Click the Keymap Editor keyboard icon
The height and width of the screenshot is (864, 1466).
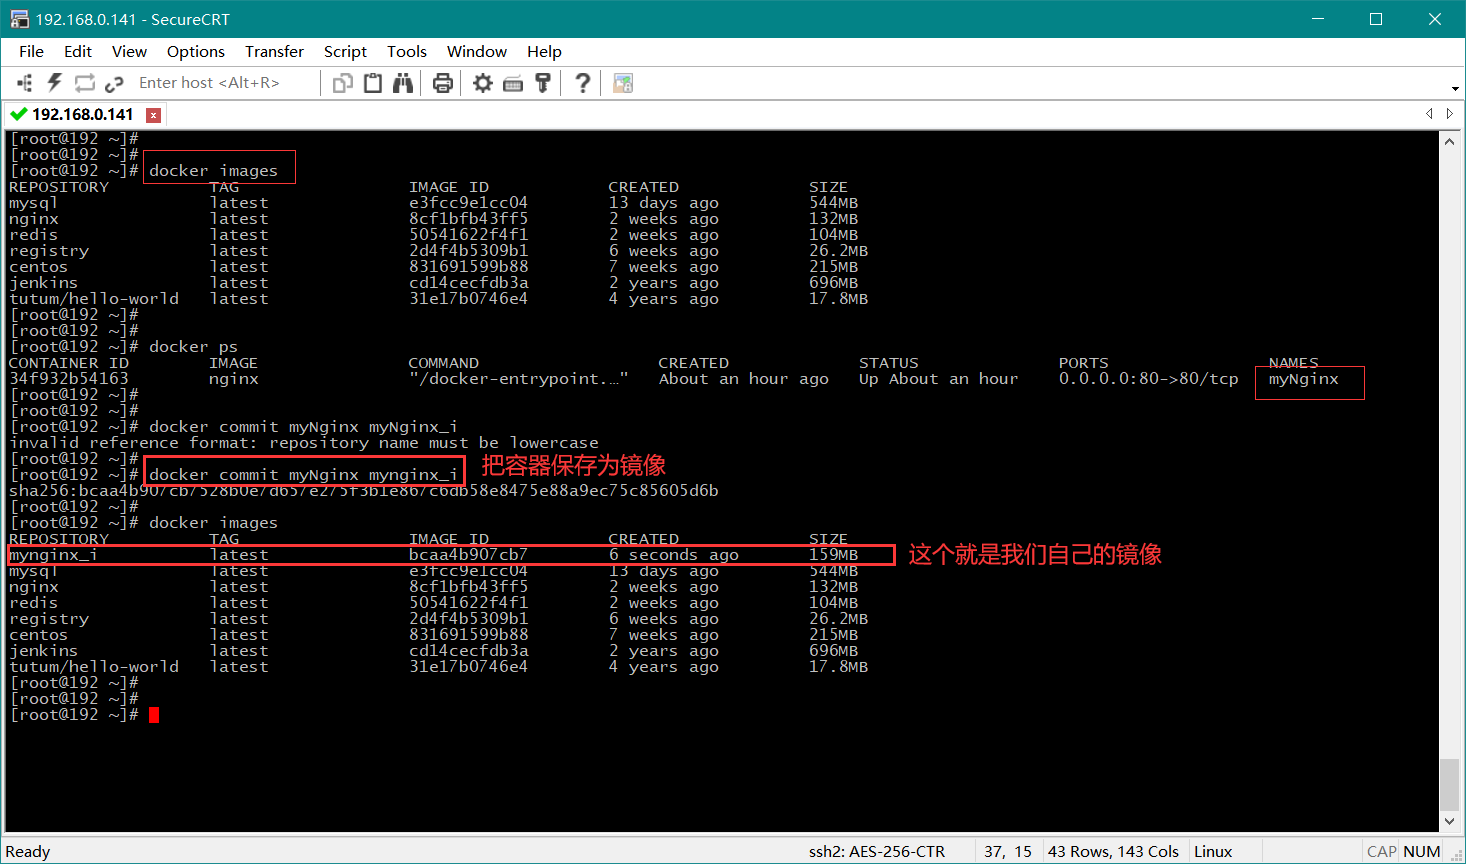click(x=513, y=83)
